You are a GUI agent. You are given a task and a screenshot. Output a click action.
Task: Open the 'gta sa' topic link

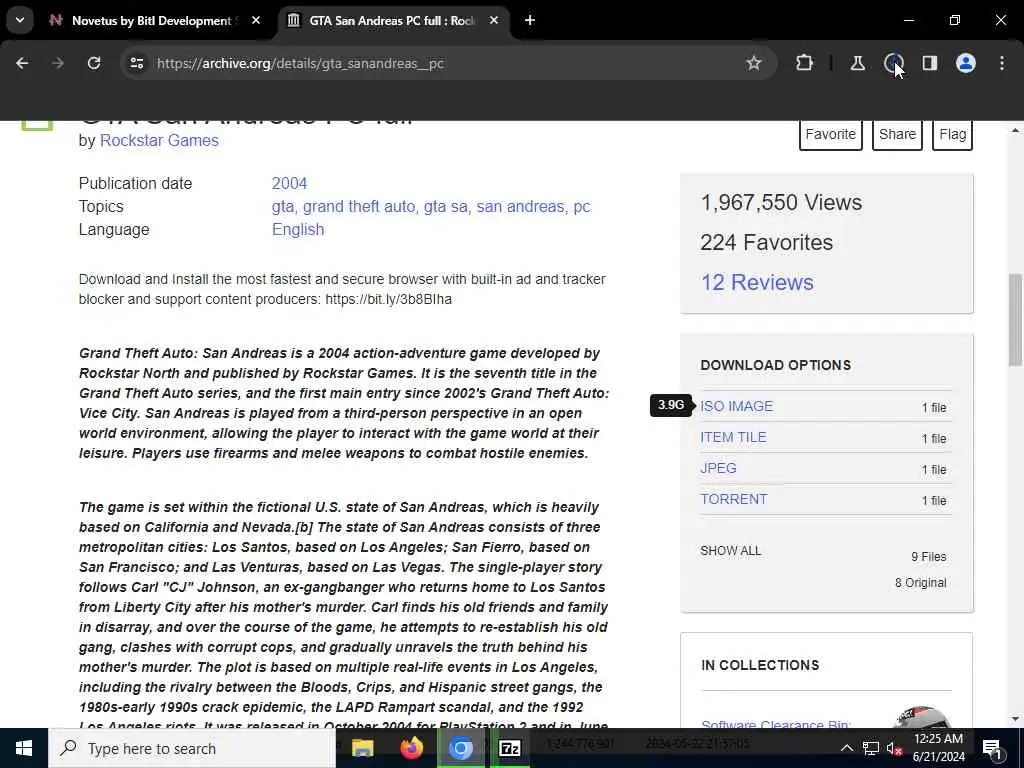click(x=445, y=207)
